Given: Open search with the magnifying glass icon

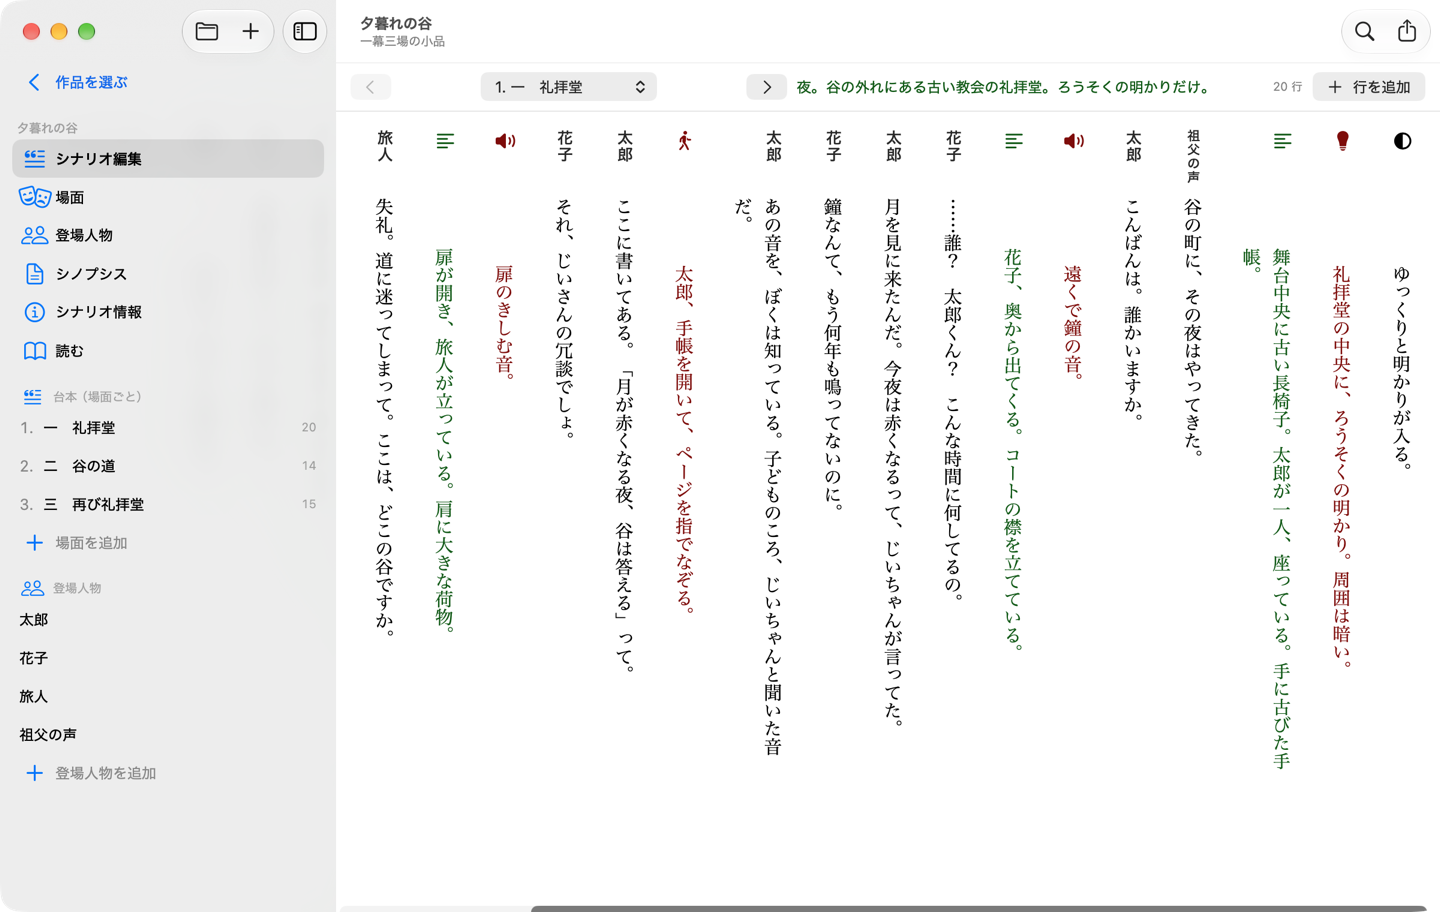Looking at the screenshot, I should coord(1364,32).
